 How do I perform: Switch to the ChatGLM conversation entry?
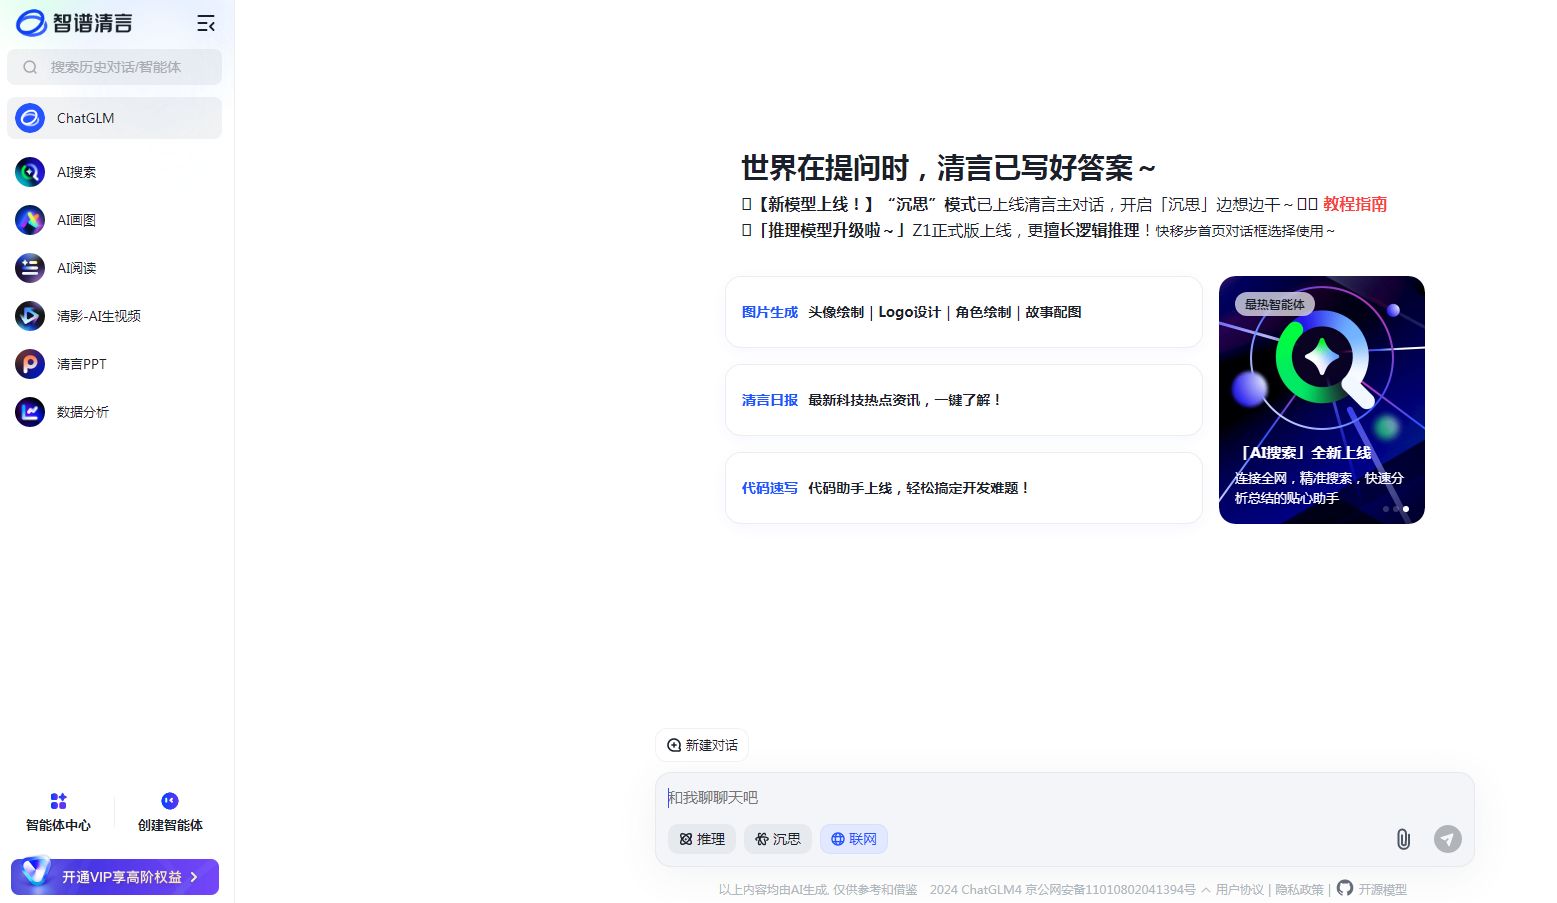(84, 118)
